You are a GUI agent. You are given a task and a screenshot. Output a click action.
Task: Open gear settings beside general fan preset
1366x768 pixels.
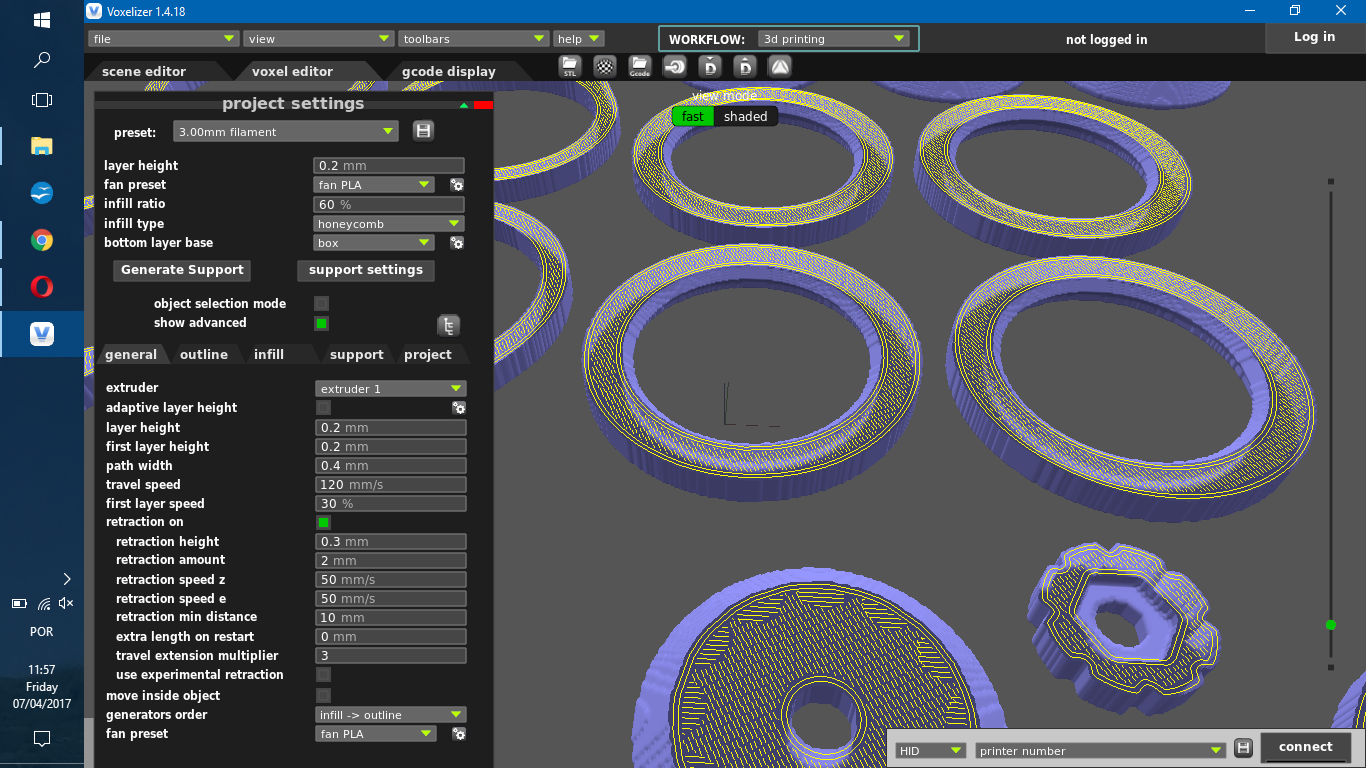[x=459, y=734]
